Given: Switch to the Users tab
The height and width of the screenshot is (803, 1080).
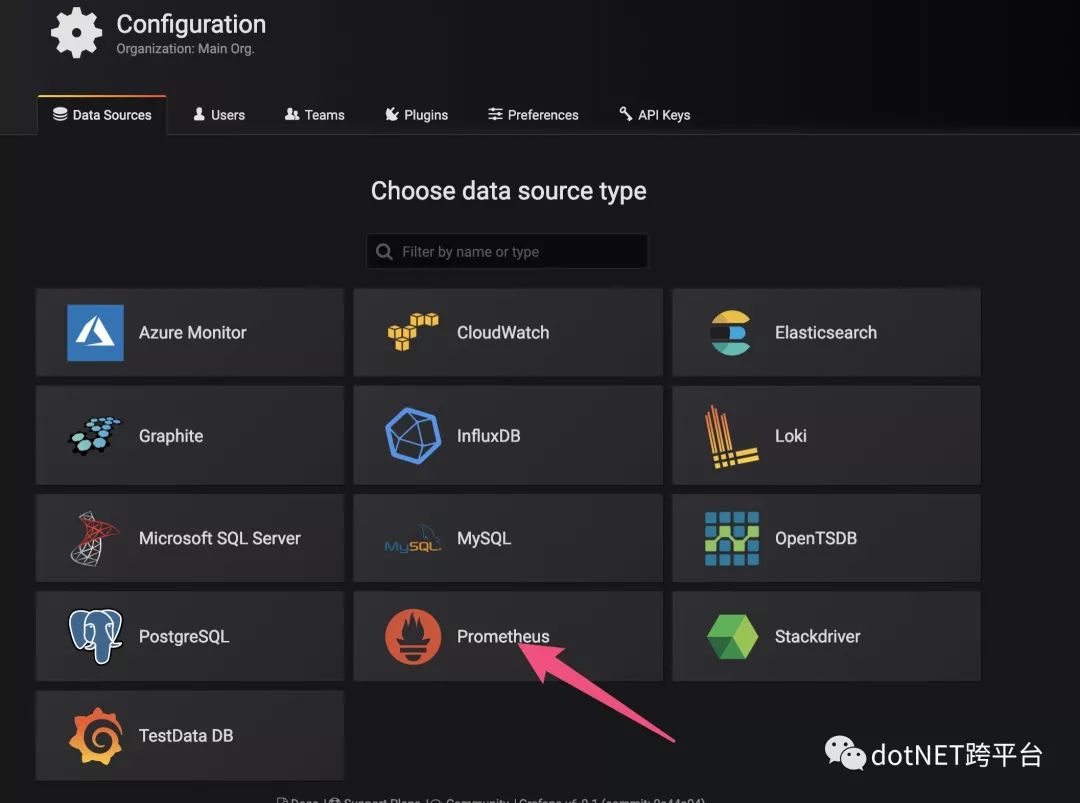Looking at the screenshot, I should click(219, 115).
